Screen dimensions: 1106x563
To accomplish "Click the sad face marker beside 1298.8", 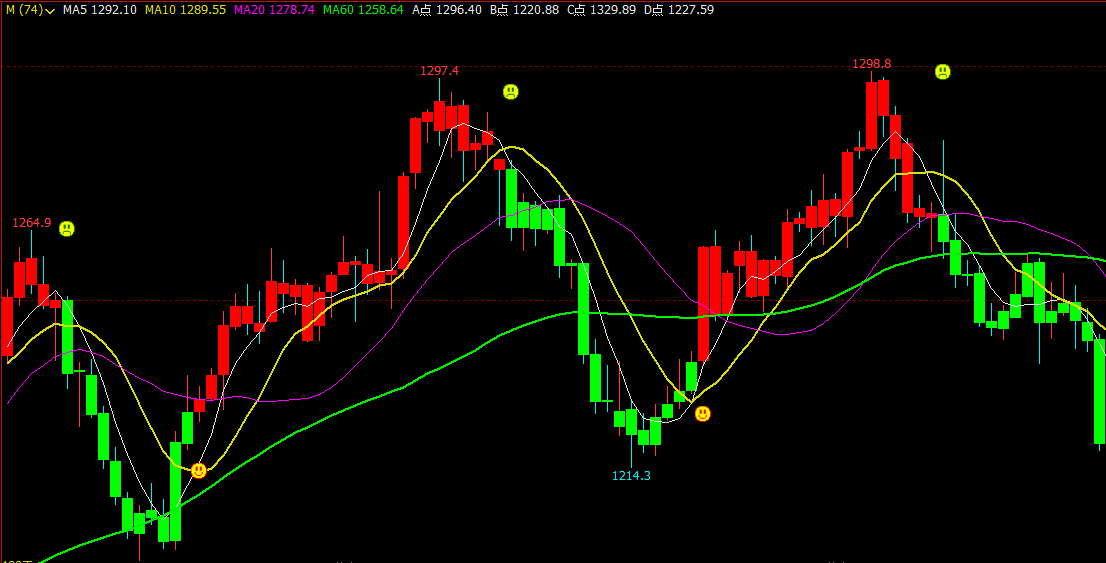I will (942, 71).
